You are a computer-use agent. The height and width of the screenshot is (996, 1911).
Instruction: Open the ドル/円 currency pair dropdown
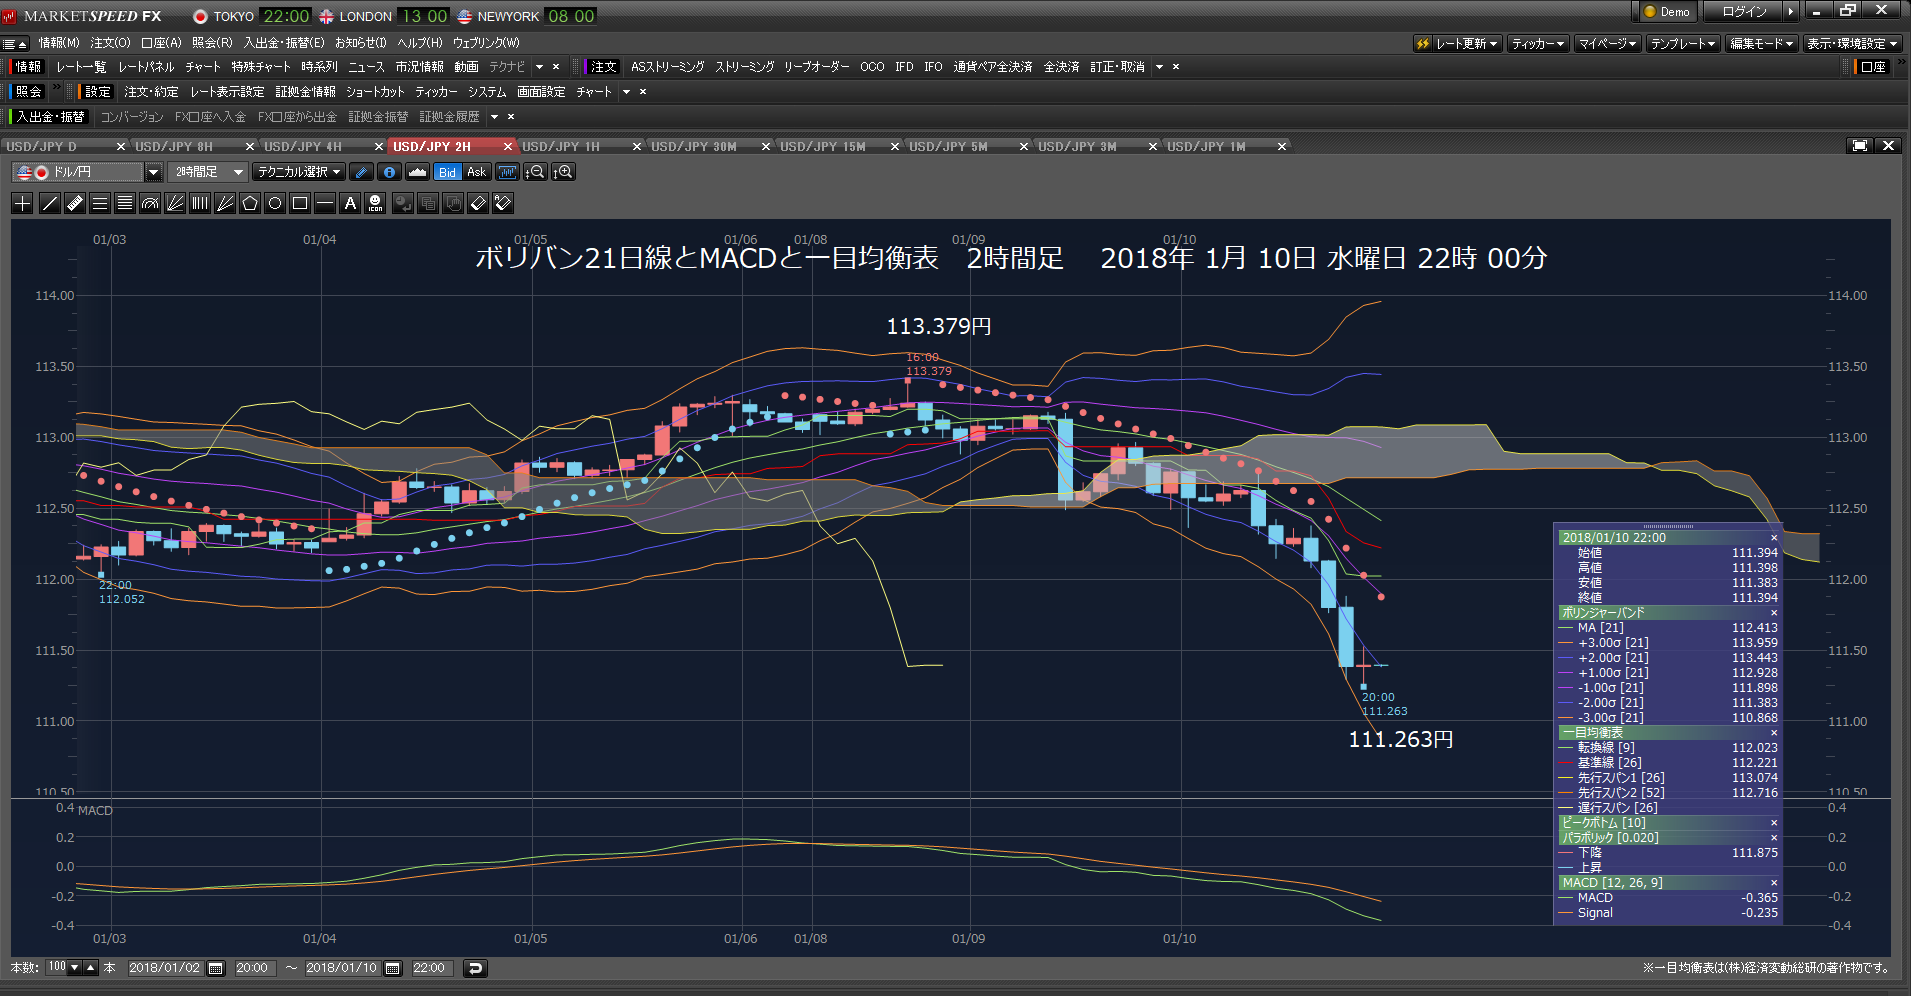pyautogui.click(x=153, y=172)
